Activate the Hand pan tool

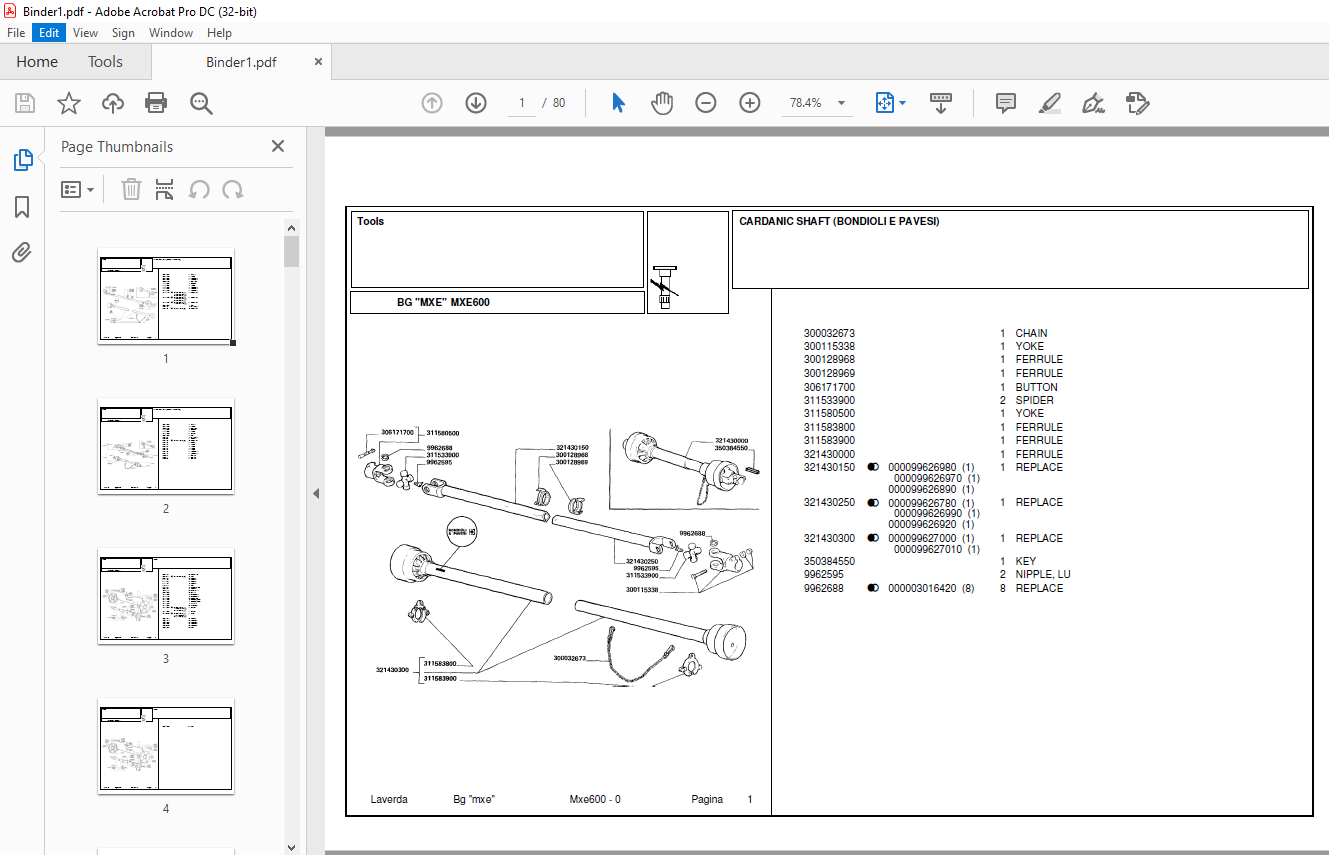pos(662,103)
